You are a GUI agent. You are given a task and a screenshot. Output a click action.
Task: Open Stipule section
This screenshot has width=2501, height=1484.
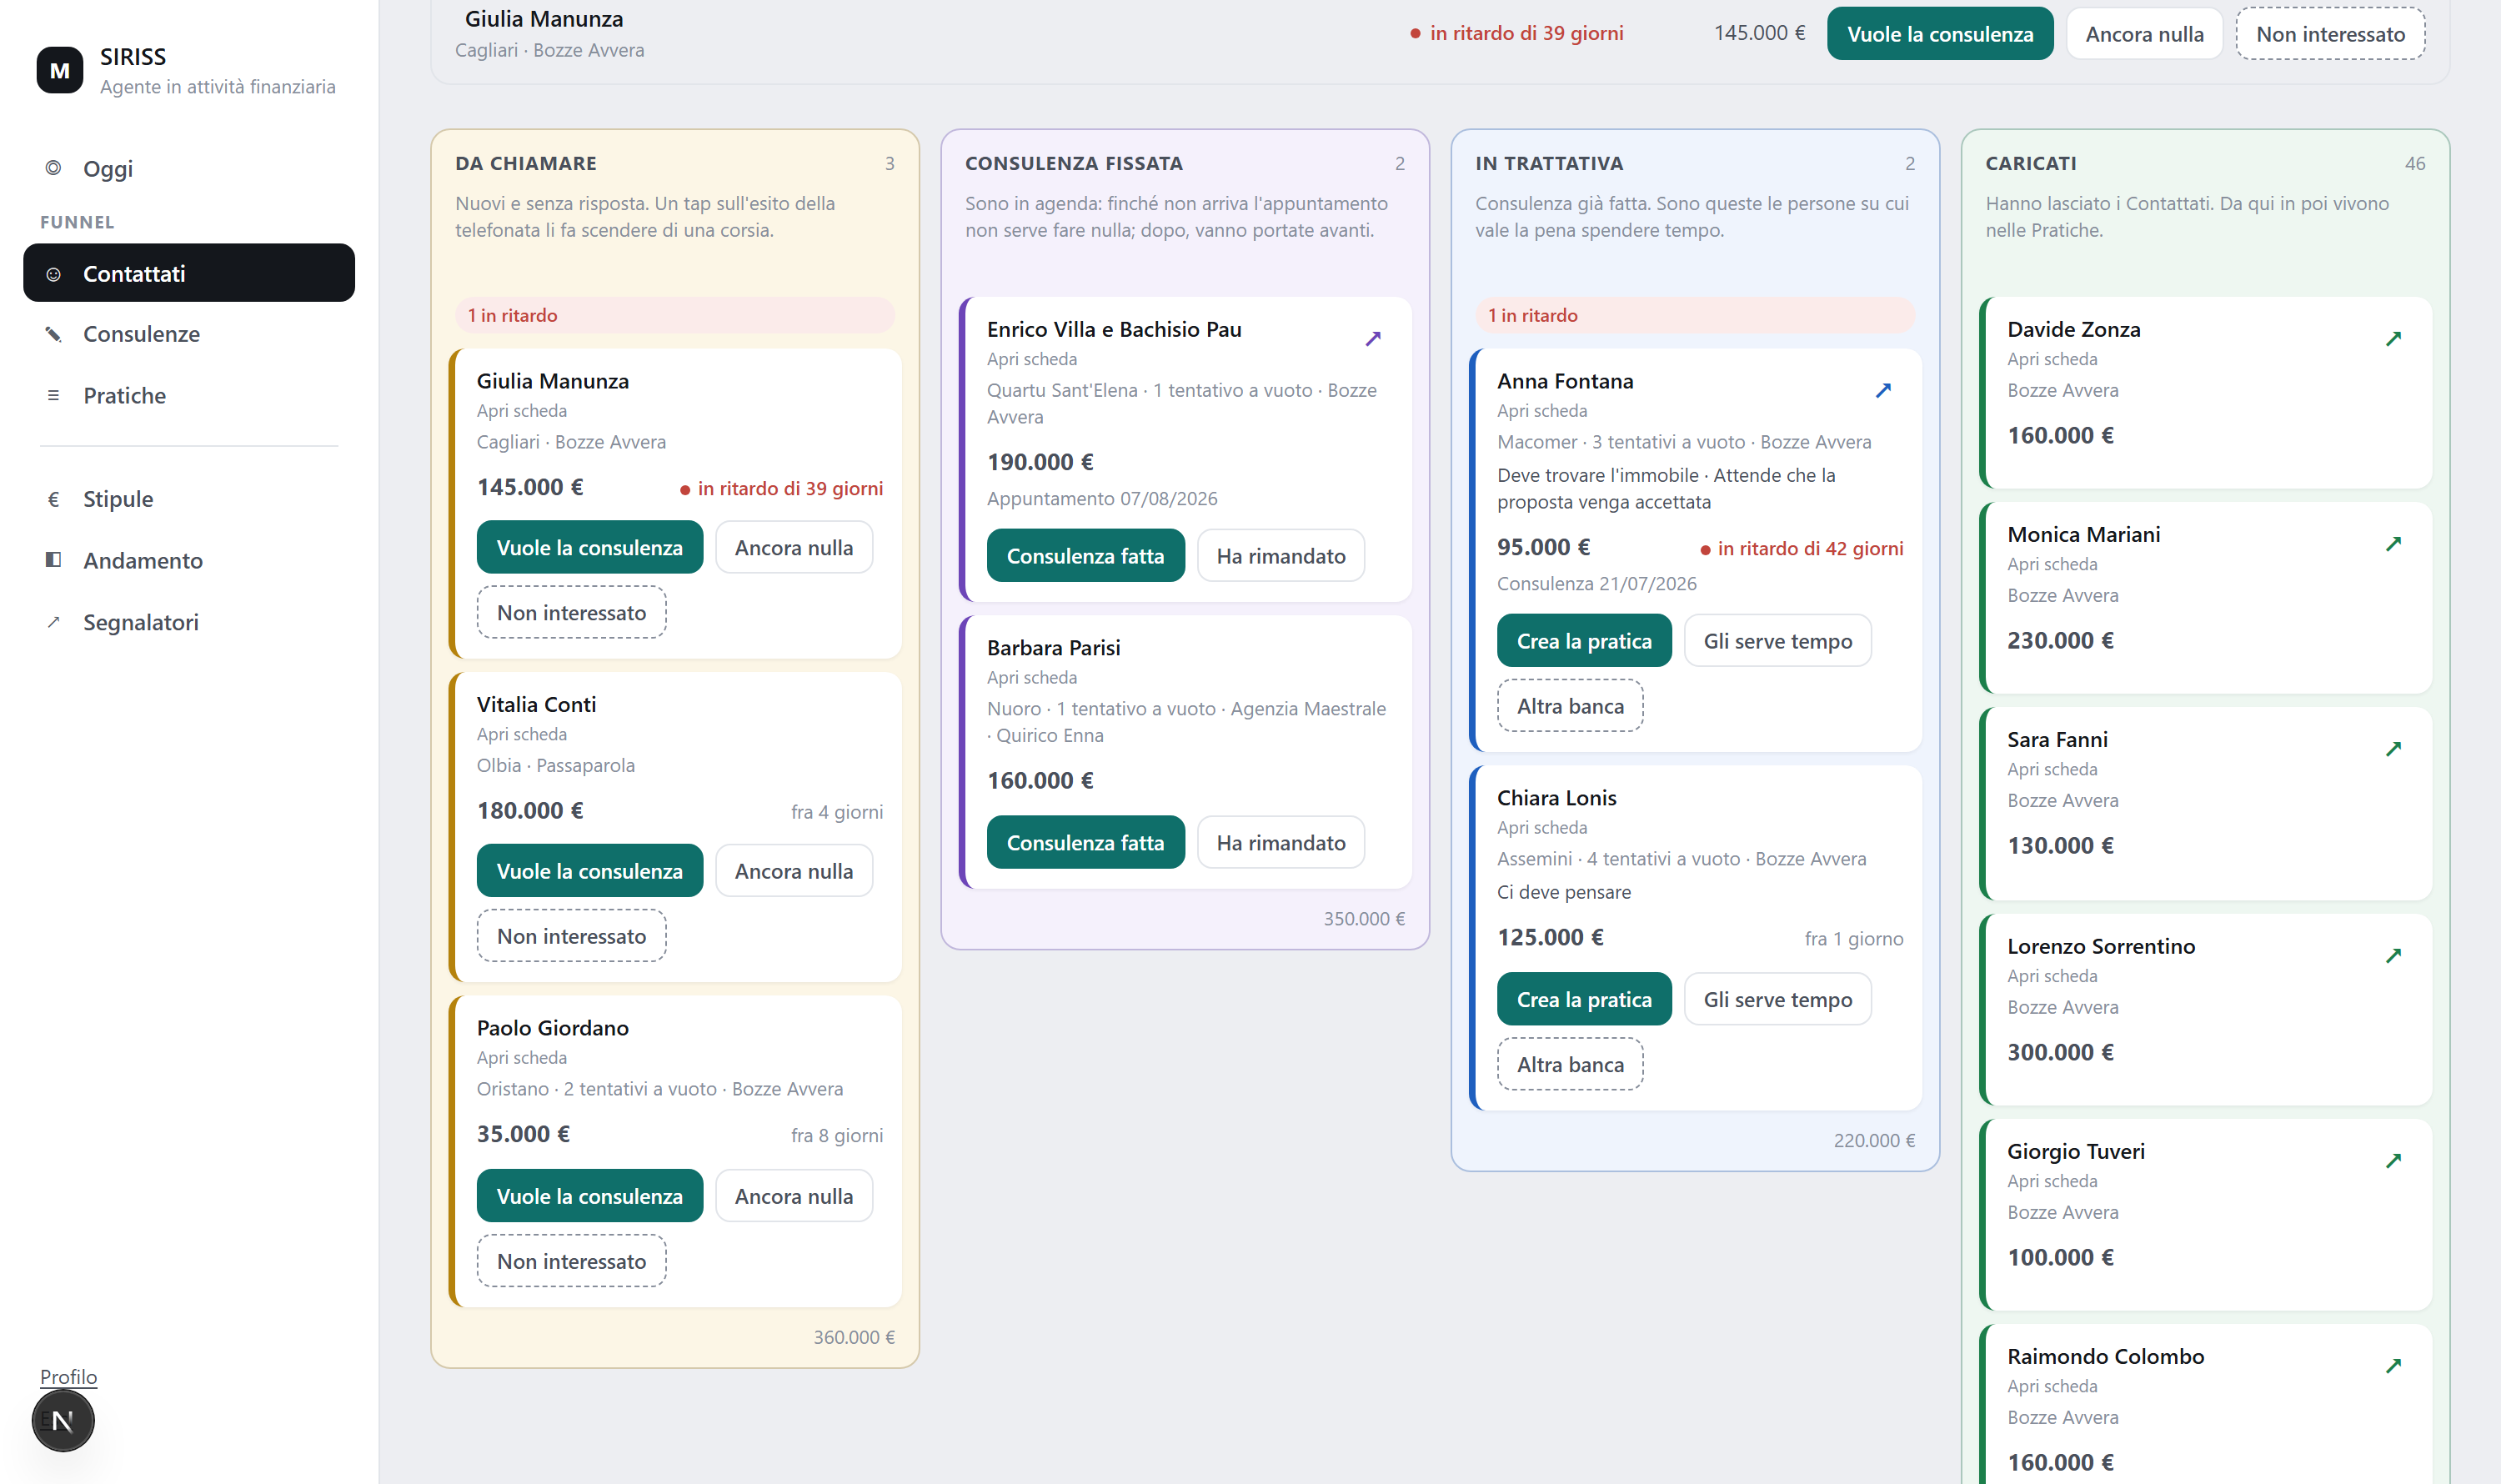189,499
